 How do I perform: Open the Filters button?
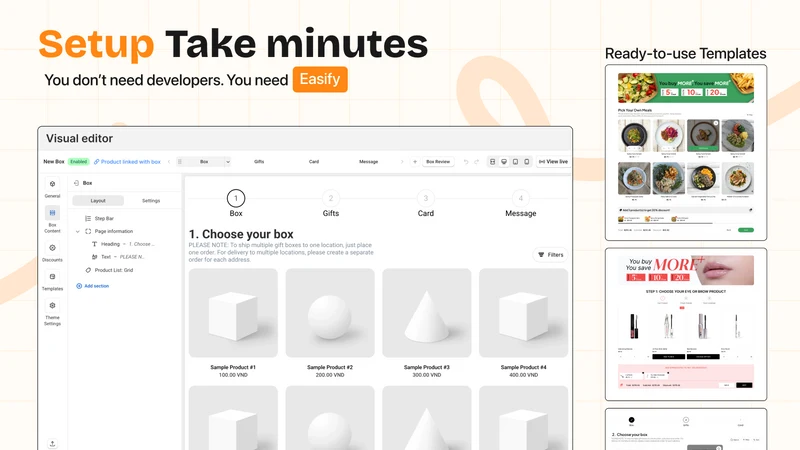[551, 255]
